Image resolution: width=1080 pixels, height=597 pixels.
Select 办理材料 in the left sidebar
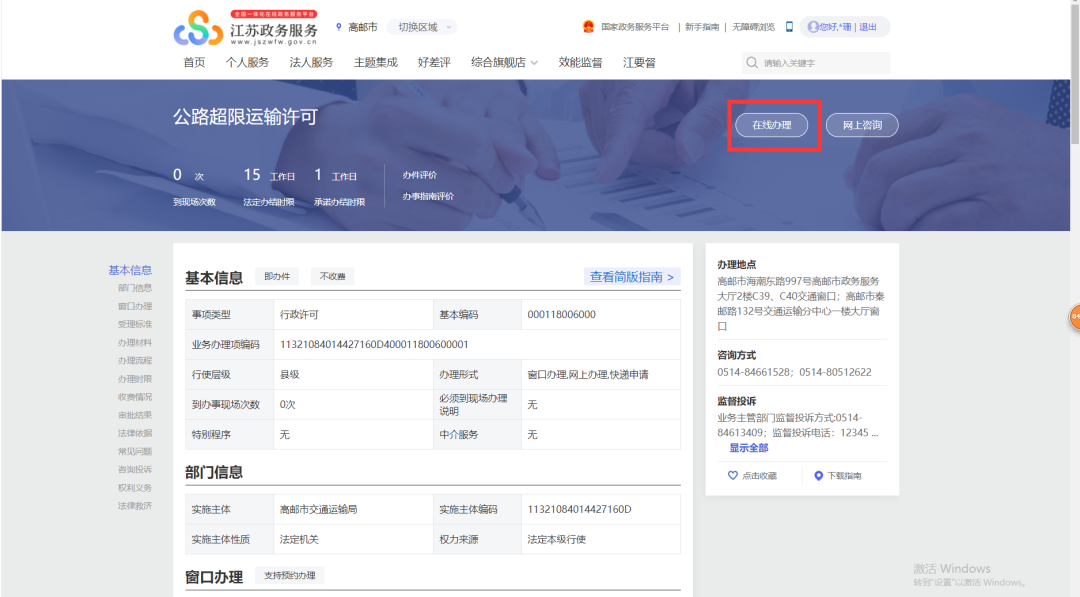click(x=132, y=341)
